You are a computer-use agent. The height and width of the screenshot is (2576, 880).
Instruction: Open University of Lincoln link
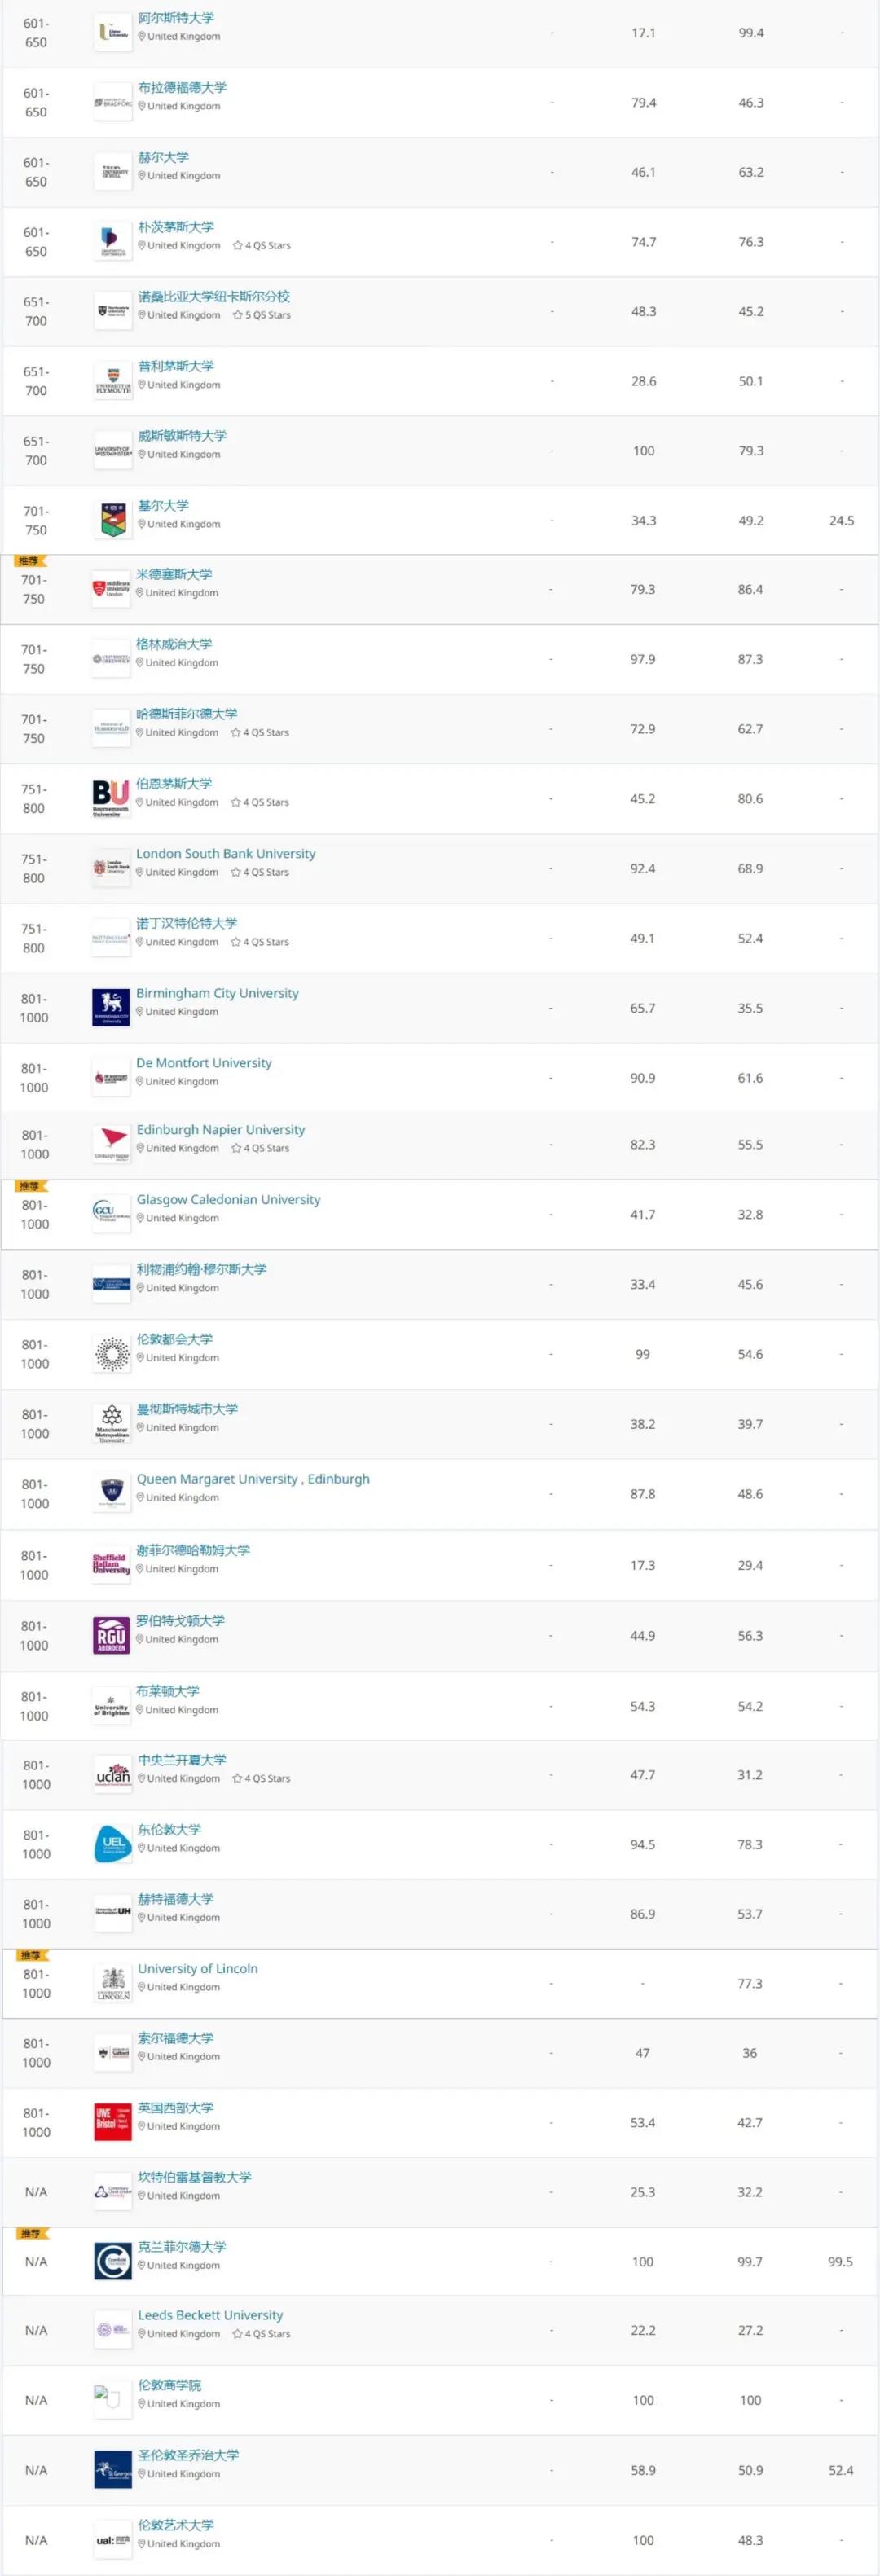point(198,1968)
